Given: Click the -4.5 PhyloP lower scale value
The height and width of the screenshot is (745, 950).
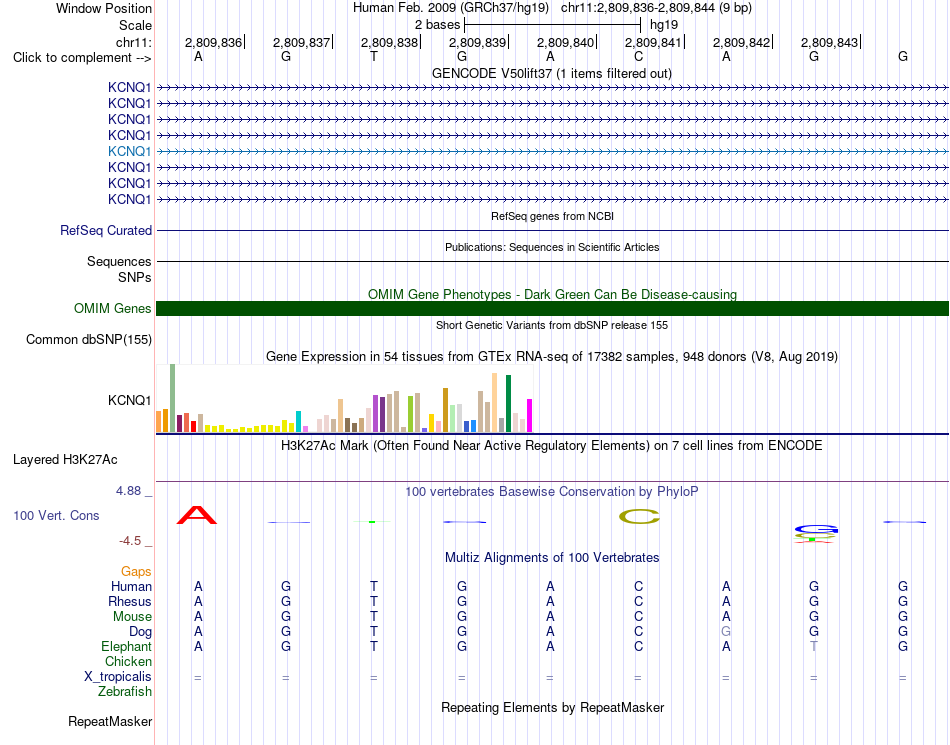Looking at the screenshot, I should point(130,541).
